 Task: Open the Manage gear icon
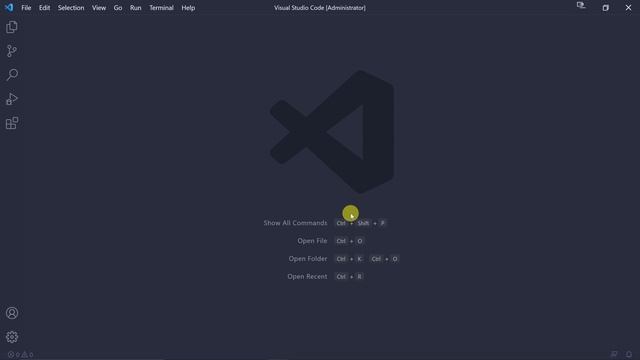pyautogui.click(x=12, y=337)
